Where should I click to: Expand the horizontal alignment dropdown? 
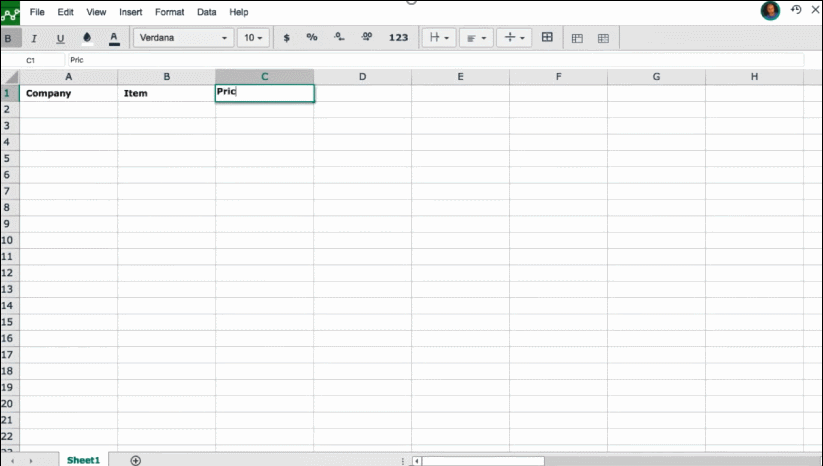[476, 38]
